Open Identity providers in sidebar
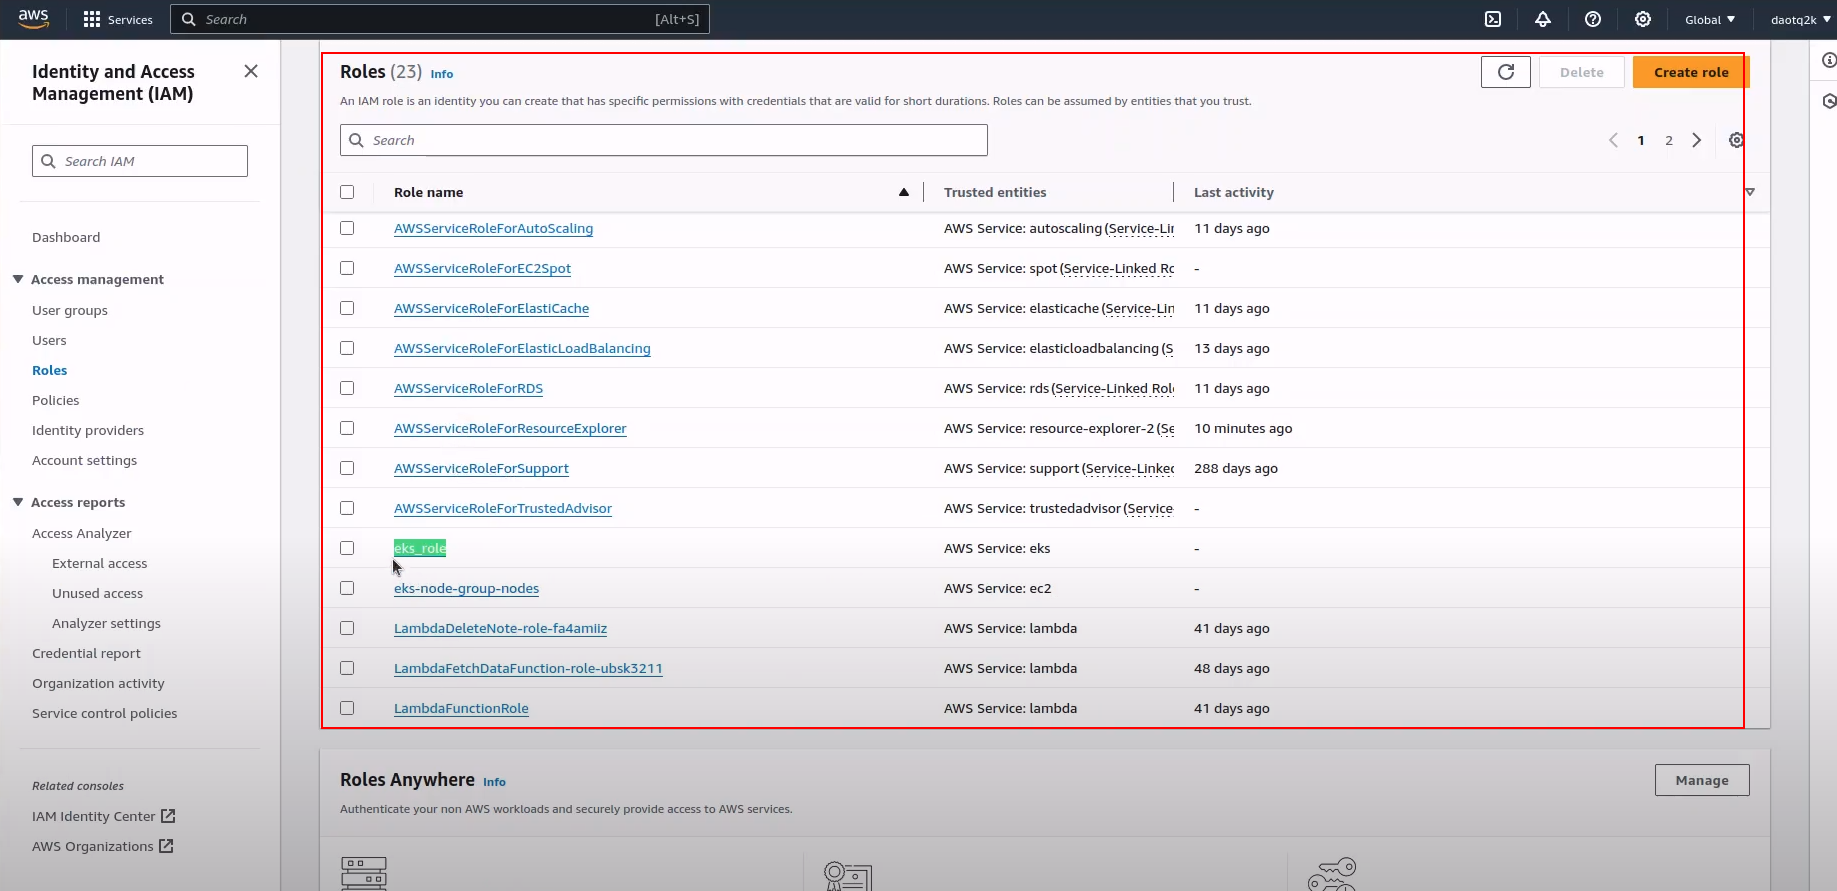 click(x=88, y=430)
